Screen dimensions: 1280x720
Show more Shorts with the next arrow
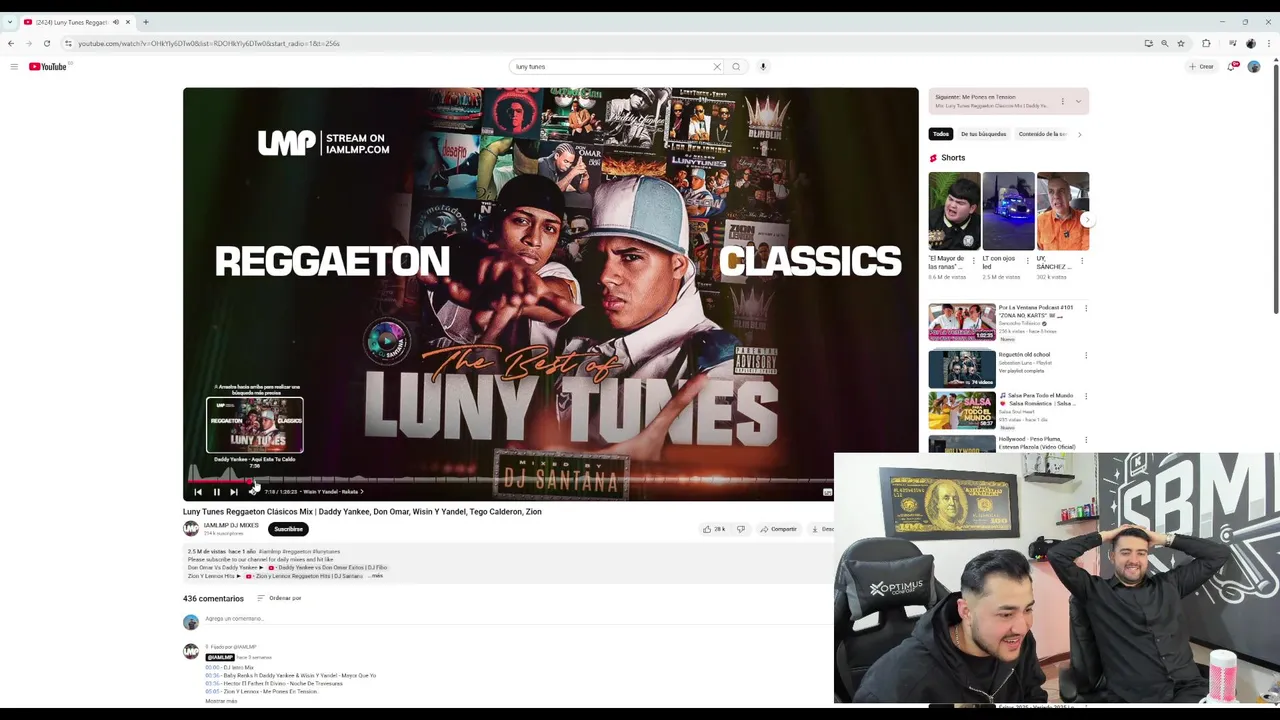[x=1087, y=219]
